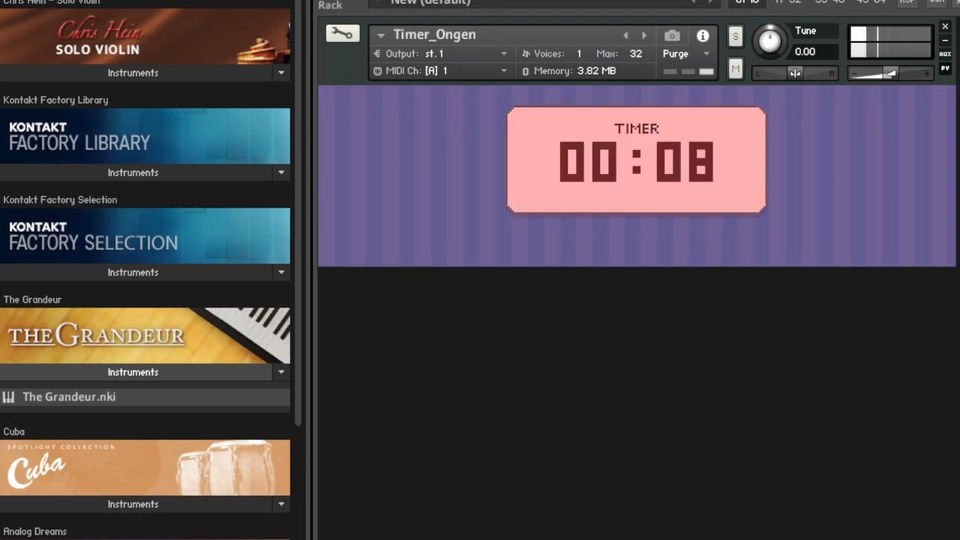Select the Kontakt Factory Selection banner
The height and width of the screenshot is (540, 960).
145,236
